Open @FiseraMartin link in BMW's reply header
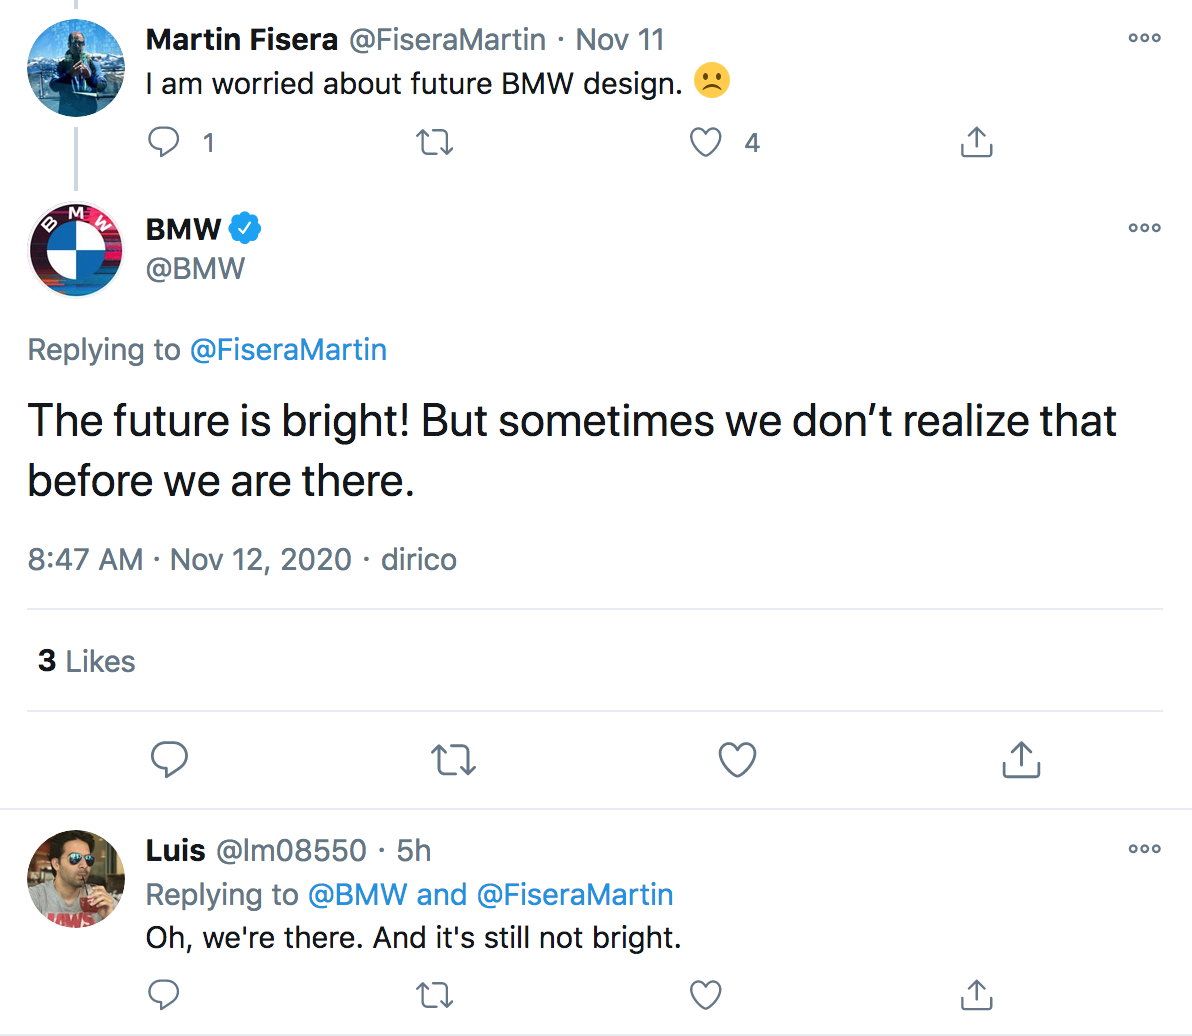Image resolution: width=1192 pixels, height=1036 pixels. 288,350
